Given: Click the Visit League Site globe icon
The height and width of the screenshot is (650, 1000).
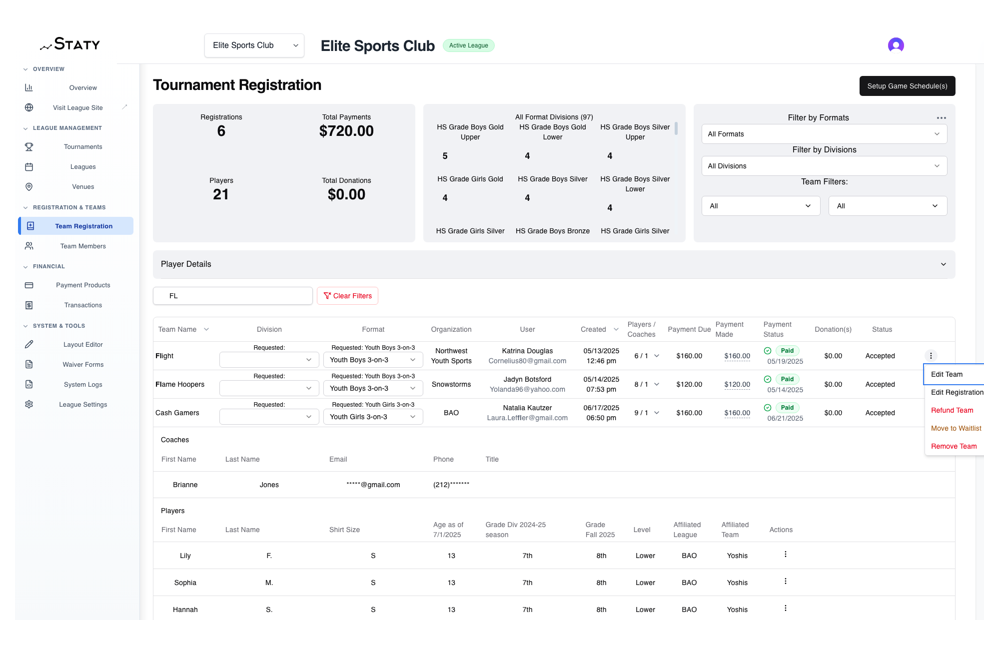Looking at the screenshot, I should [x=29, y=108].
